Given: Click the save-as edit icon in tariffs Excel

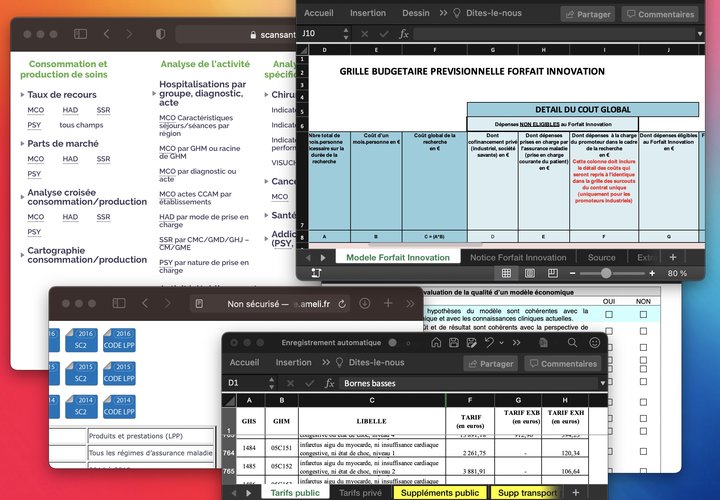Looking at the screenshot, I should 471,343.
